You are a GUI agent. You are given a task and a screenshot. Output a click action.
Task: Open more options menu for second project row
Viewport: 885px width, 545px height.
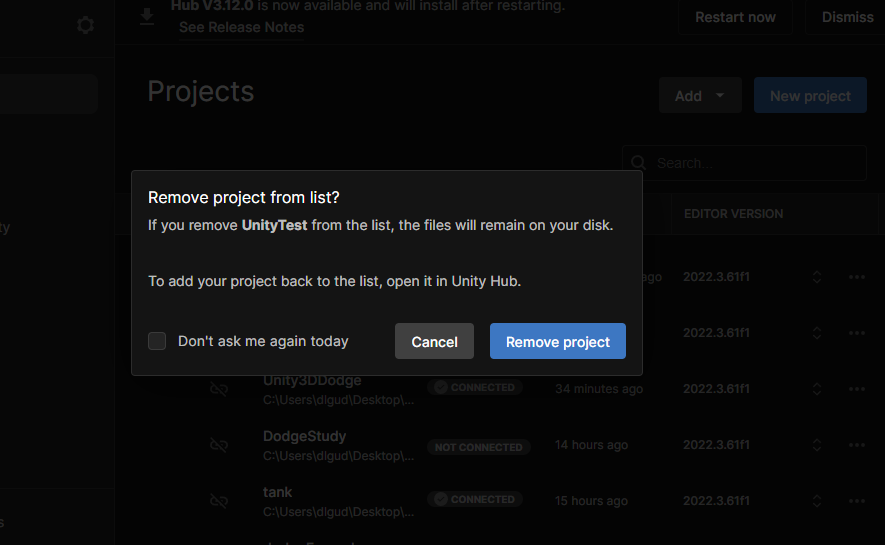click(x=857, y=333)
